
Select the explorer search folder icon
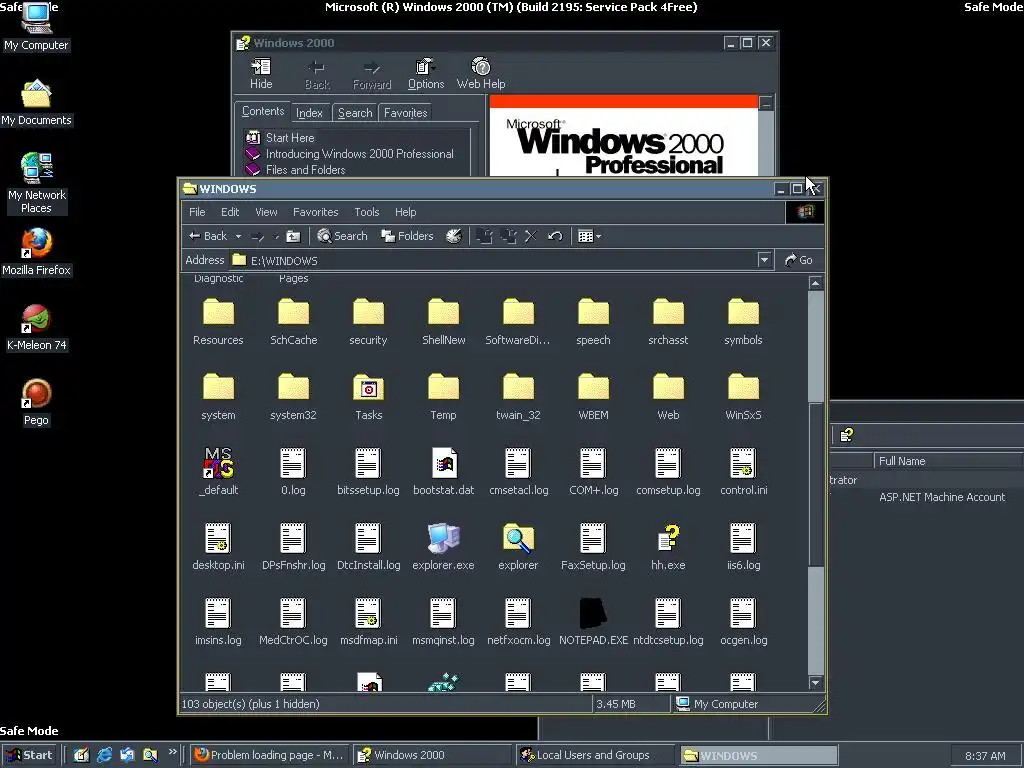518,538
